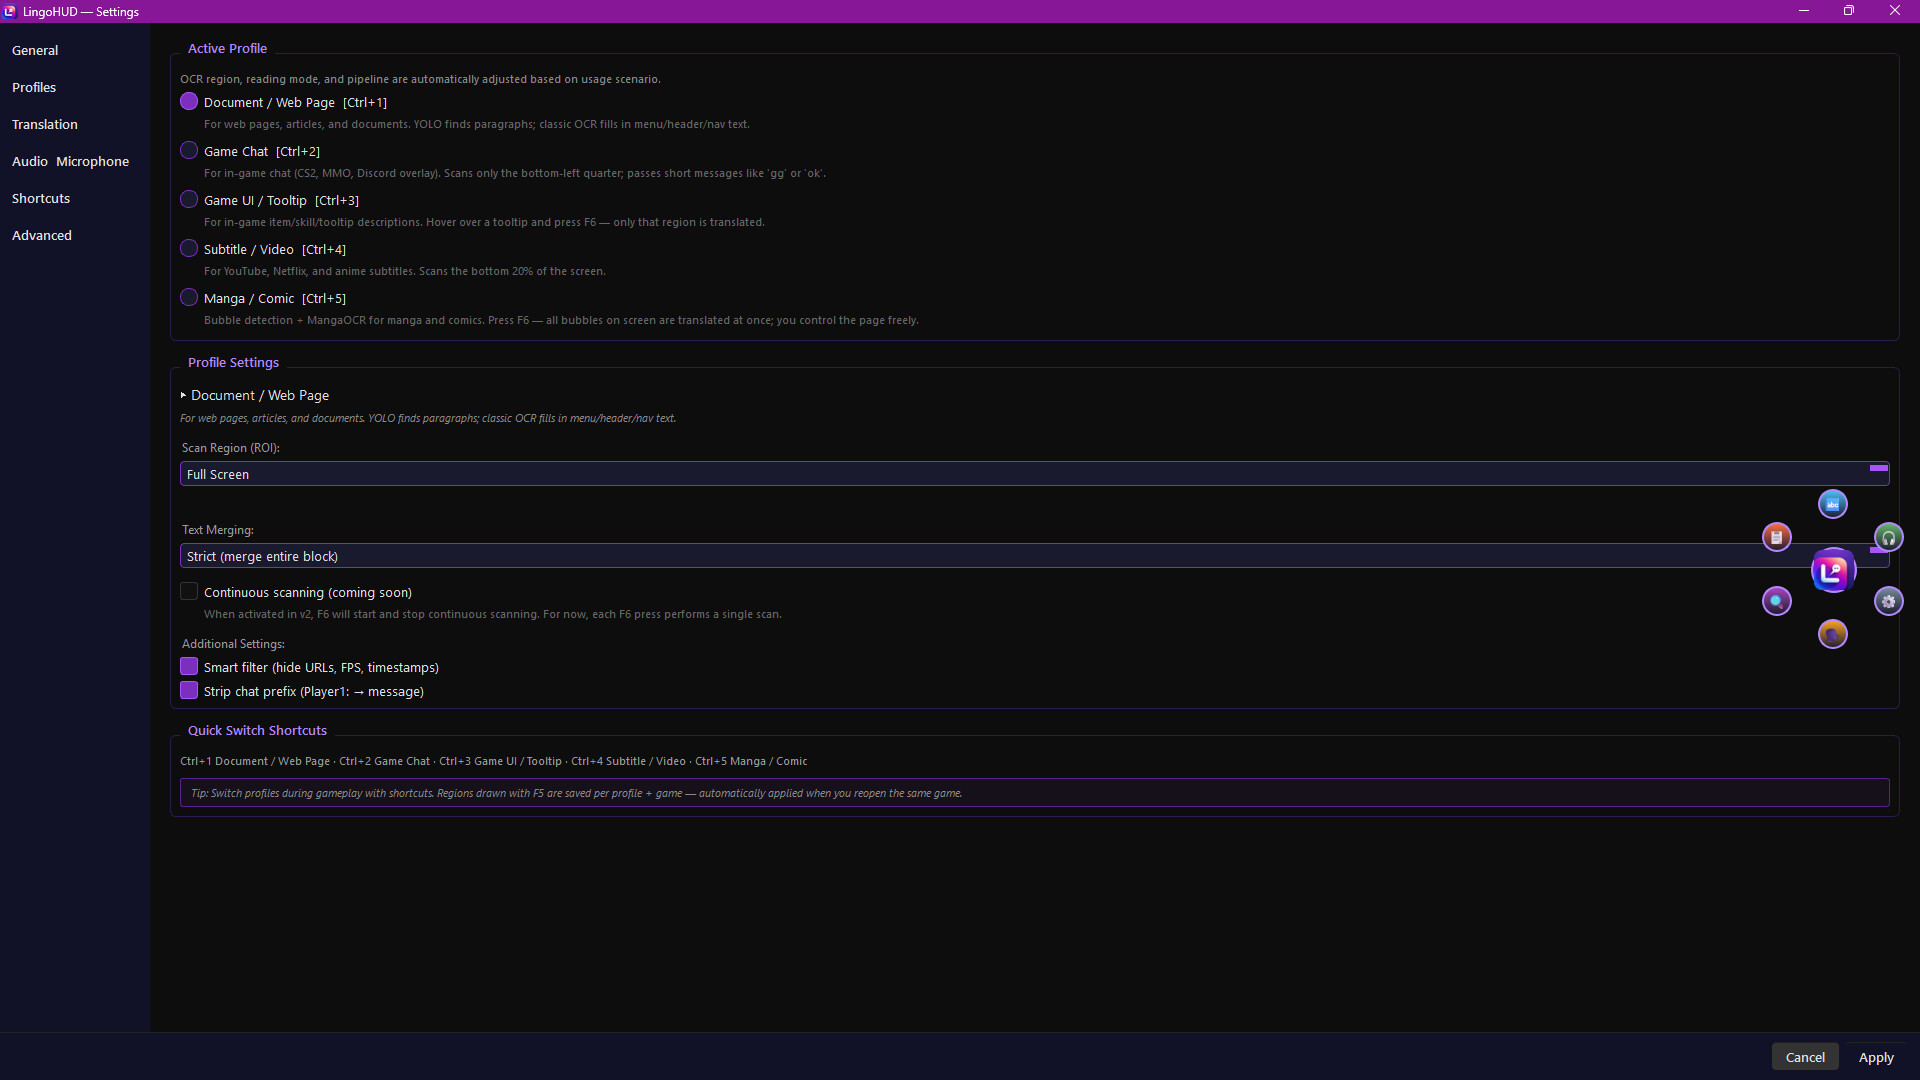Click the Profile Settings group heading
Image resolution: width=1920 pixels, height=1080 pixels.
click(233, 362)
